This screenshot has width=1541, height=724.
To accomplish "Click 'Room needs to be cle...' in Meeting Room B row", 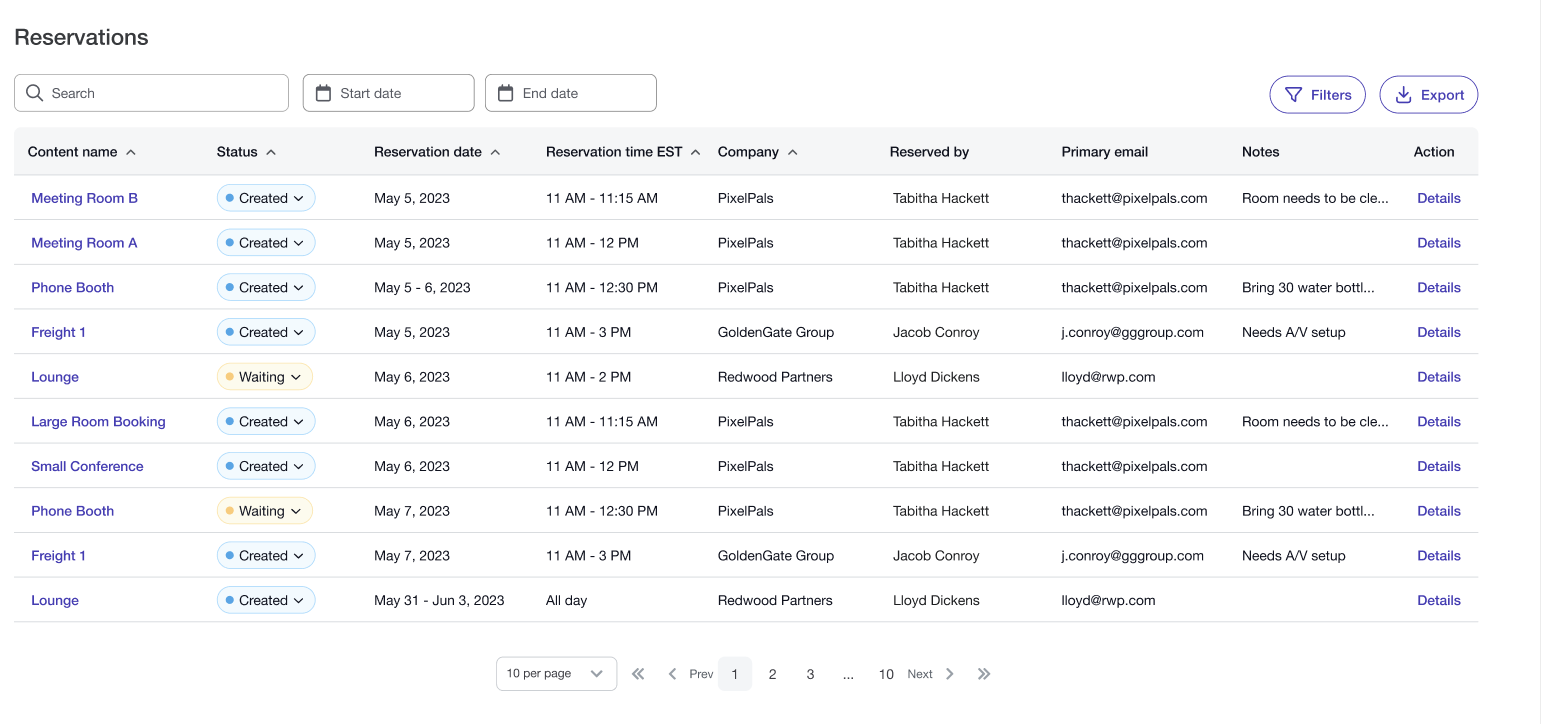I will click(x=1315, y=198).
